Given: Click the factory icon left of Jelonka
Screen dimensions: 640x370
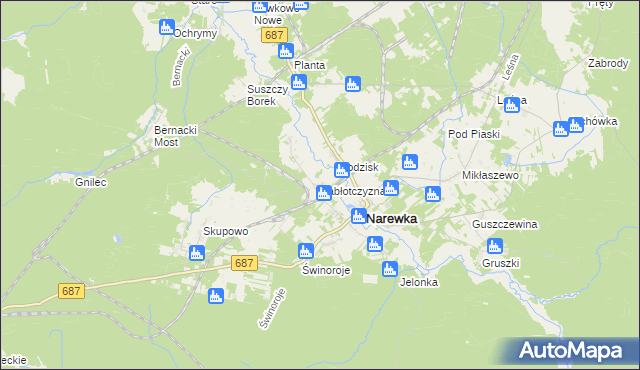Looking at the screenshot, I should coord(390,269).
